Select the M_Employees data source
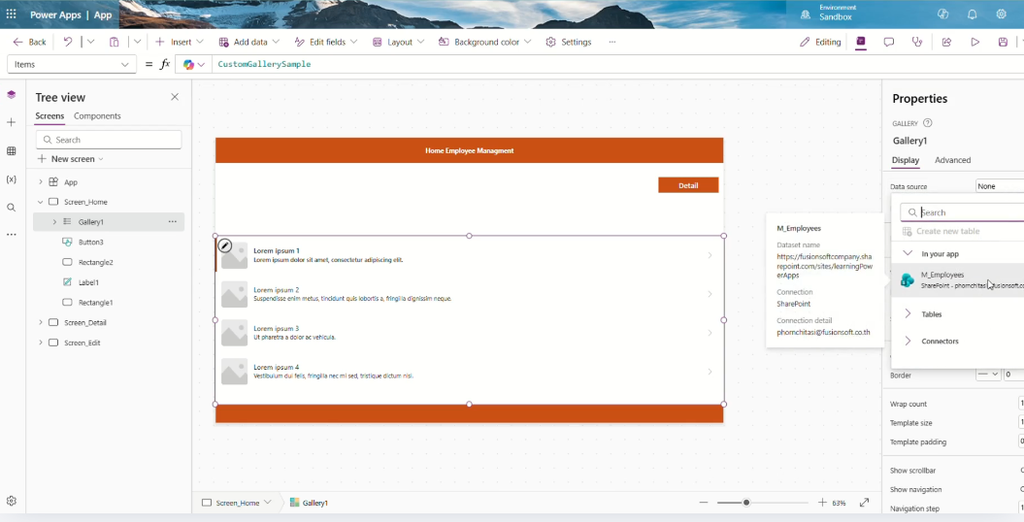The image size is (1024, 522). [957, 280]
